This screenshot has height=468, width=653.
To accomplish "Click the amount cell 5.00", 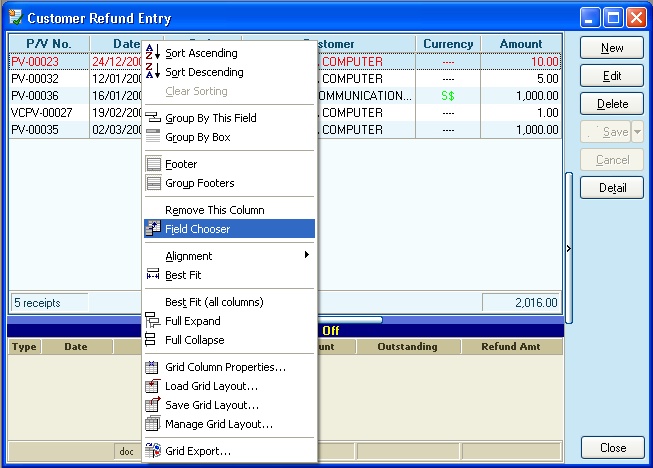I will (521, 79).
